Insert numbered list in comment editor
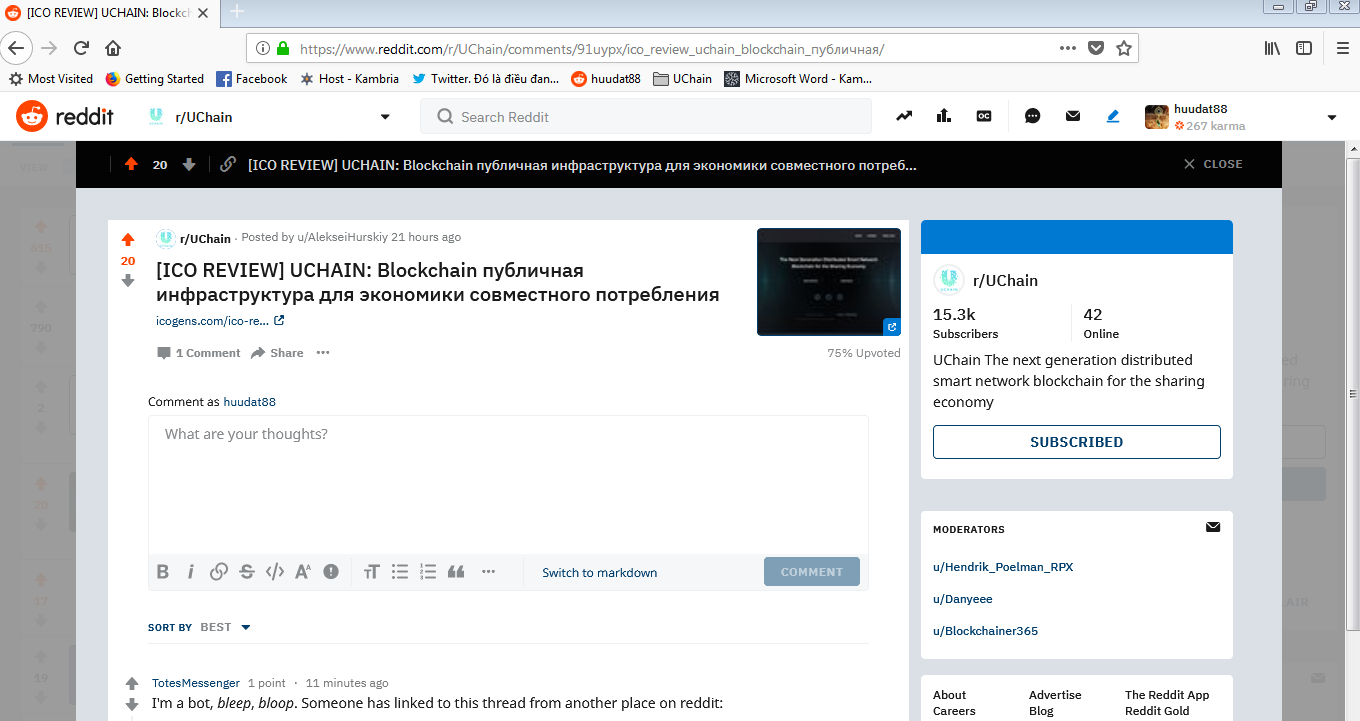This screenshot has height=721, width=1360. 428,572
